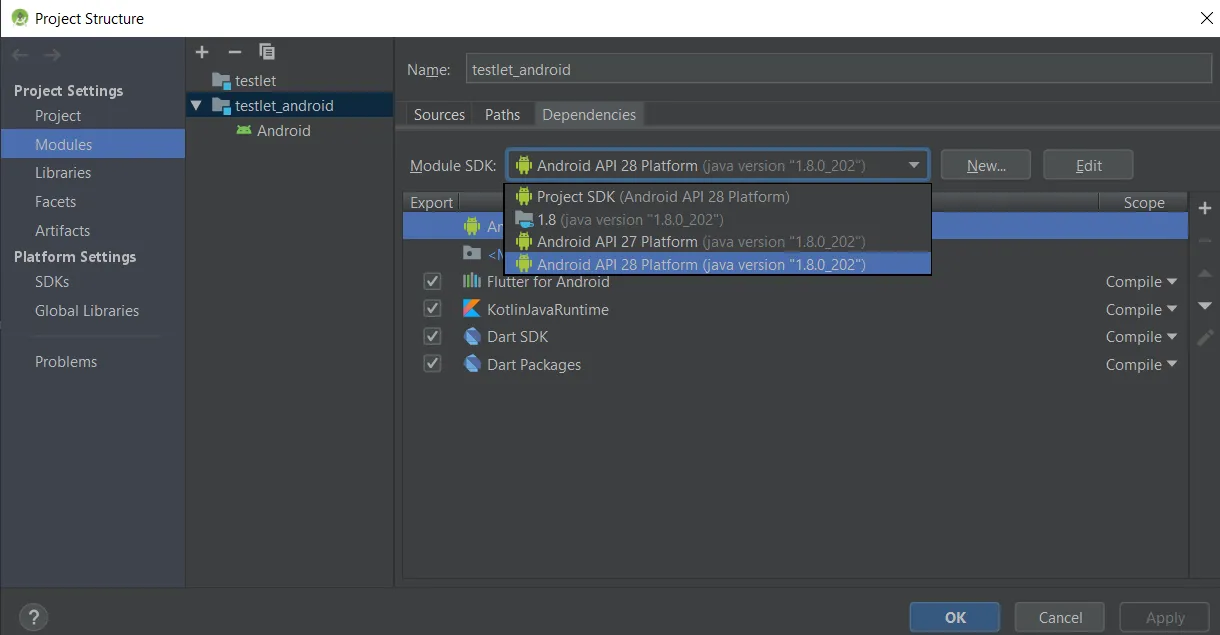Remove selected module with minus icon
This screenshot has height=635, width=1220.
[x=235, y=52]
